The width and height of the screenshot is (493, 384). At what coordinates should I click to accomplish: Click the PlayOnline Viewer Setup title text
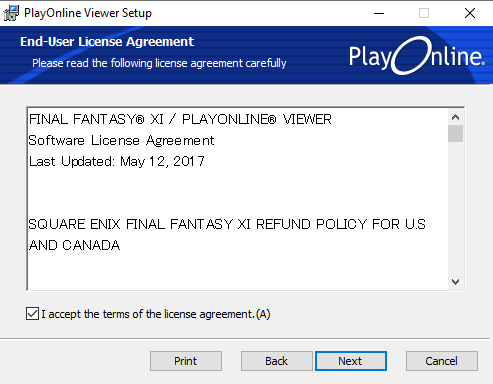(x=88, y=13)
